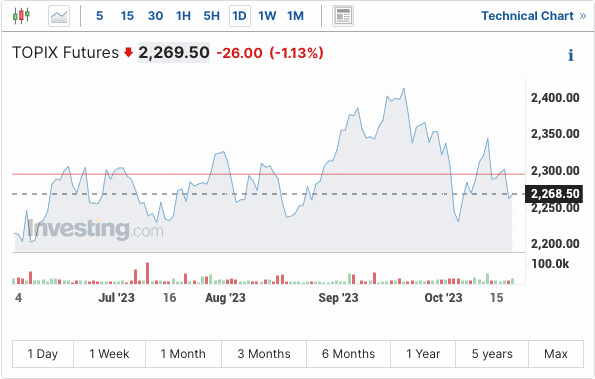This screenshot has width=595, height=379.
Task: Select the area chart type icon
Action: pyautogui.click(x=59, y=16)
